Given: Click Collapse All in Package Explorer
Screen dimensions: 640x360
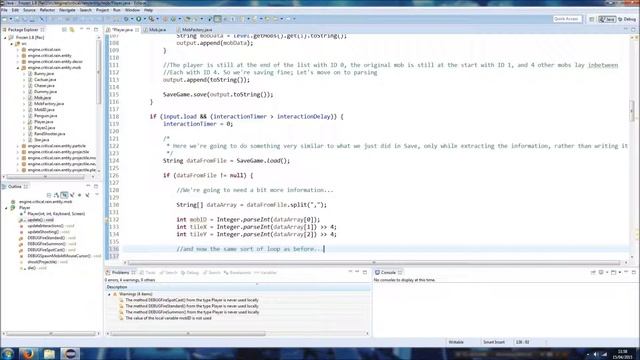Looking at the screenshot, I should (x=64, y=30).
